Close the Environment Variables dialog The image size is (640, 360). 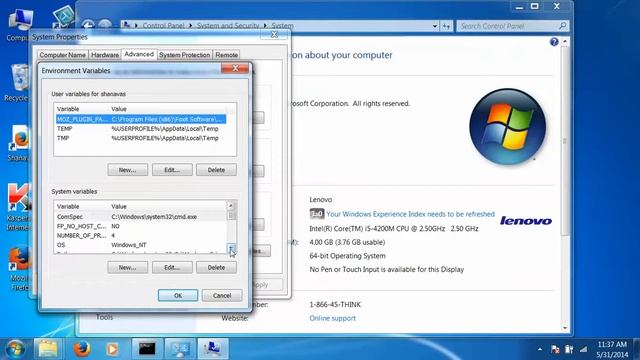coord(235,68)
